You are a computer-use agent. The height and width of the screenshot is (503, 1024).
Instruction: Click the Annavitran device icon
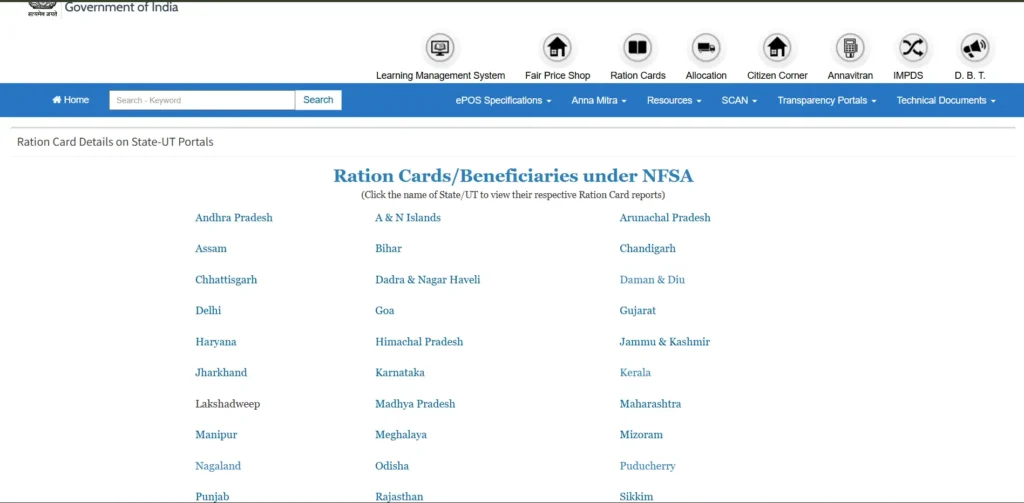pos(850,48)
